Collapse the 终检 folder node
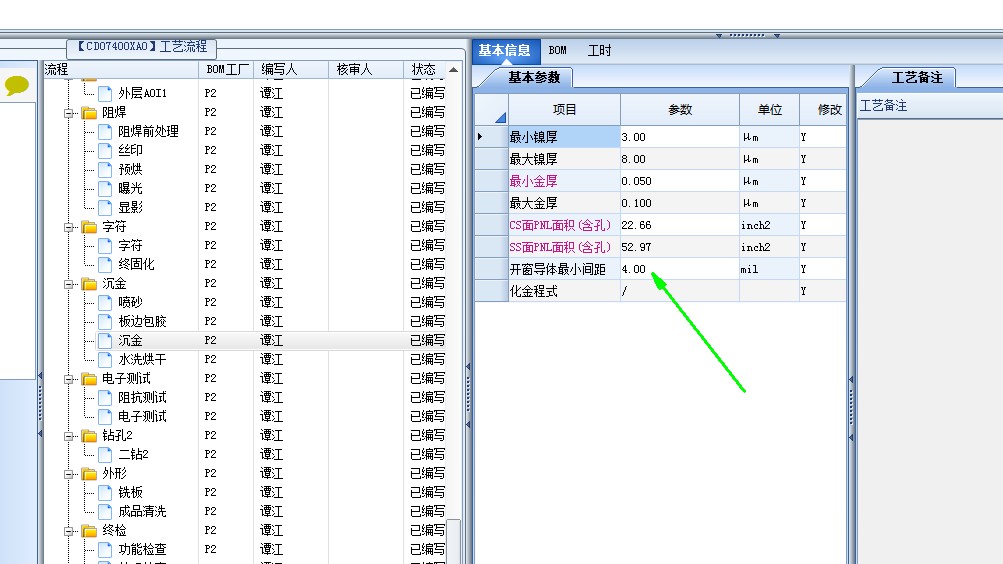The width and height of the screenshot is (1003, 564). click(68, 531)
